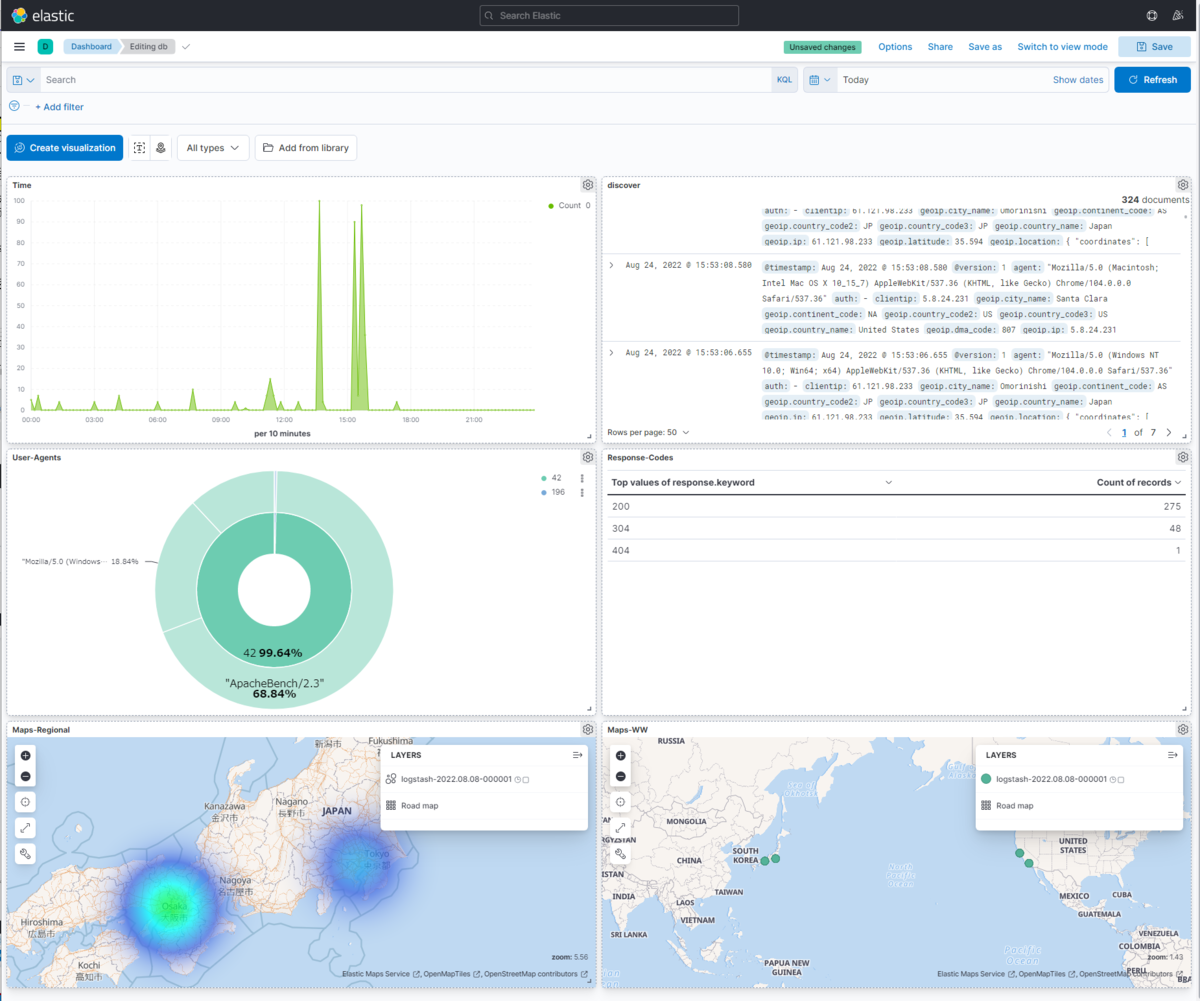
Task: Open the hamburger navigation menu
Action: click(x=19, y=47)
